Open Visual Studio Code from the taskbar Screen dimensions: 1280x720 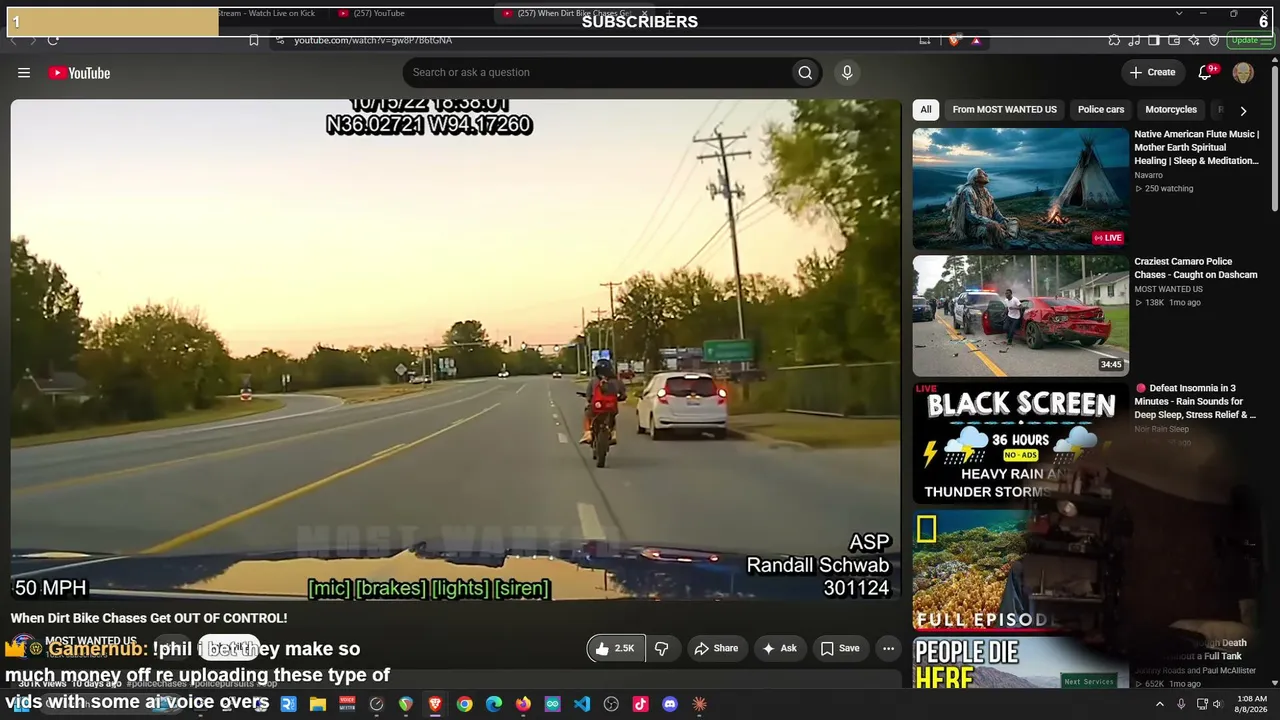582,704
